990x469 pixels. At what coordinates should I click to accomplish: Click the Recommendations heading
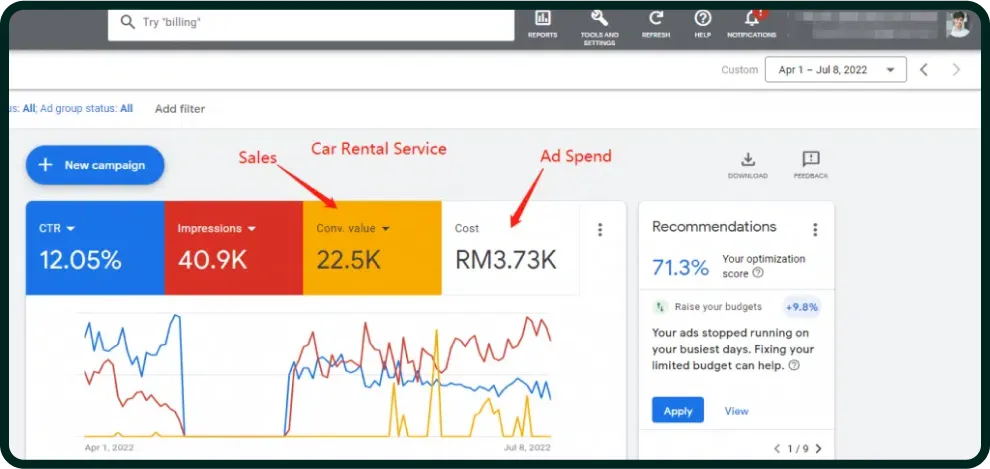(x=714, y=227)
